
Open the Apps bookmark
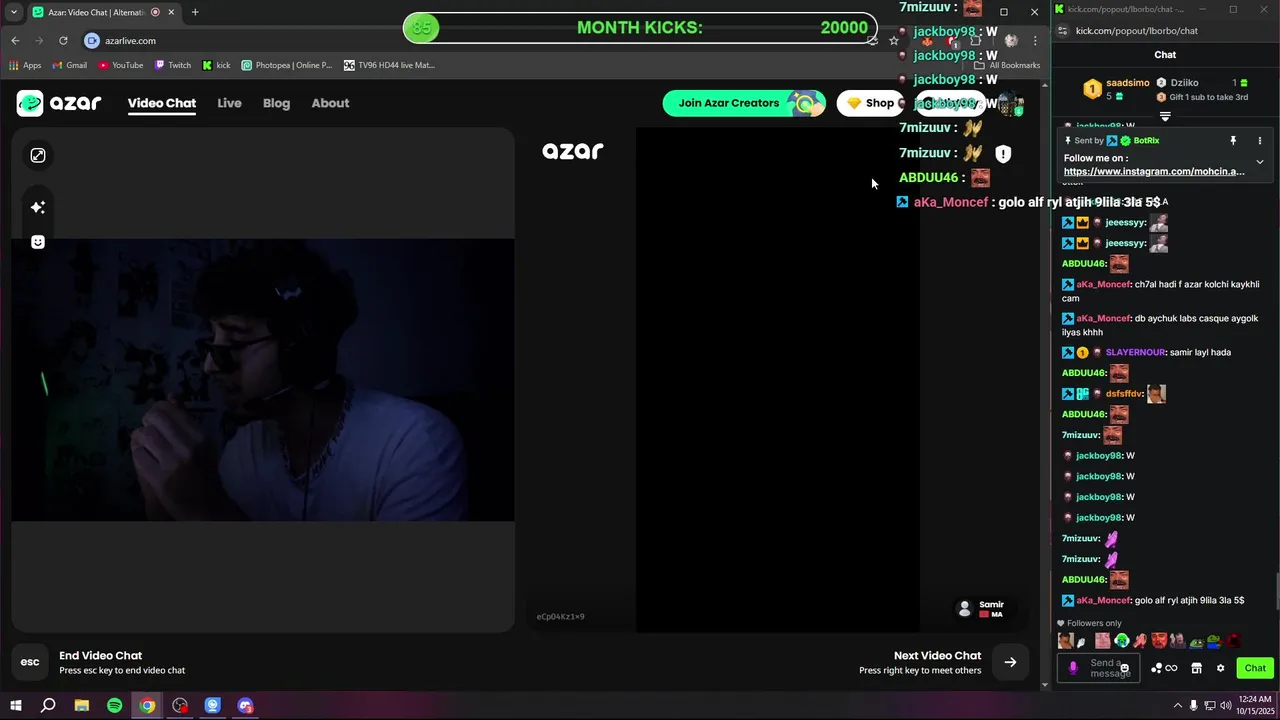(25, 65)
